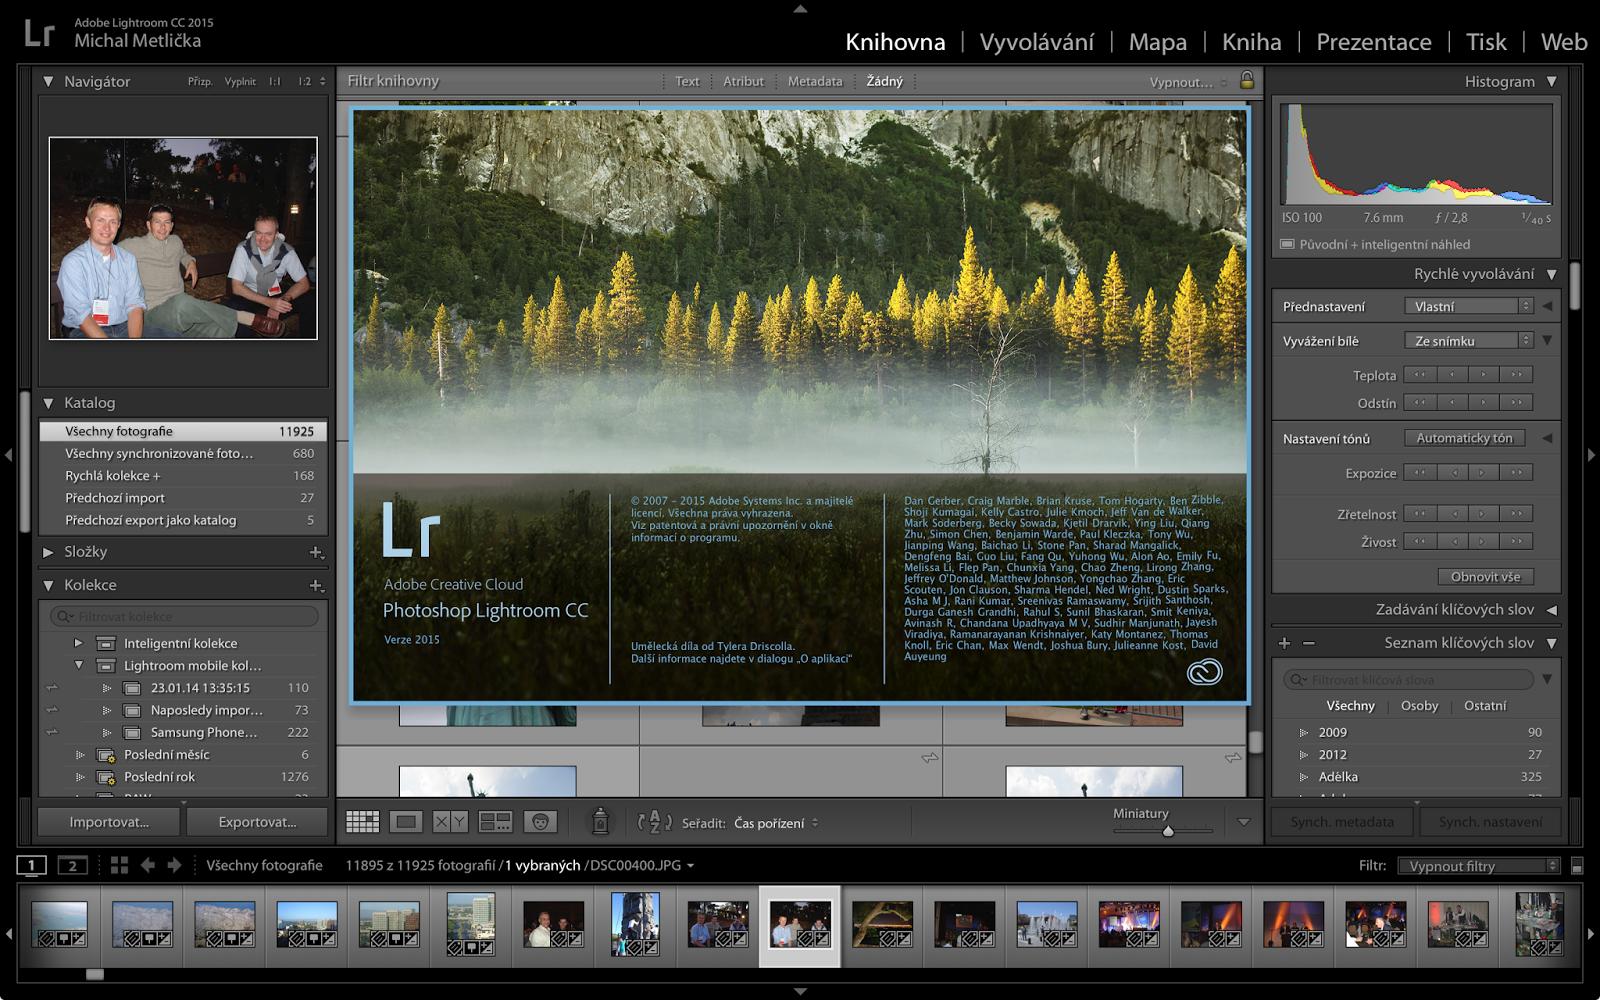Select the Metadata library filter
The height and width of the screenshot is (1000, 1600).
[x=815, y=81]
